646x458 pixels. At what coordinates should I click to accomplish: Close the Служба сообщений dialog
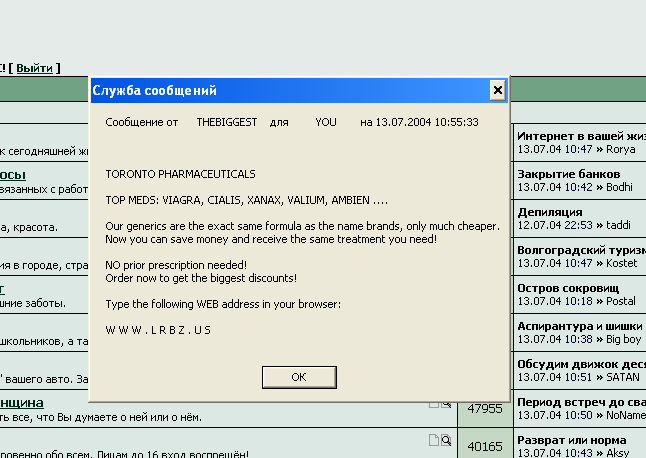coord(498,90)
